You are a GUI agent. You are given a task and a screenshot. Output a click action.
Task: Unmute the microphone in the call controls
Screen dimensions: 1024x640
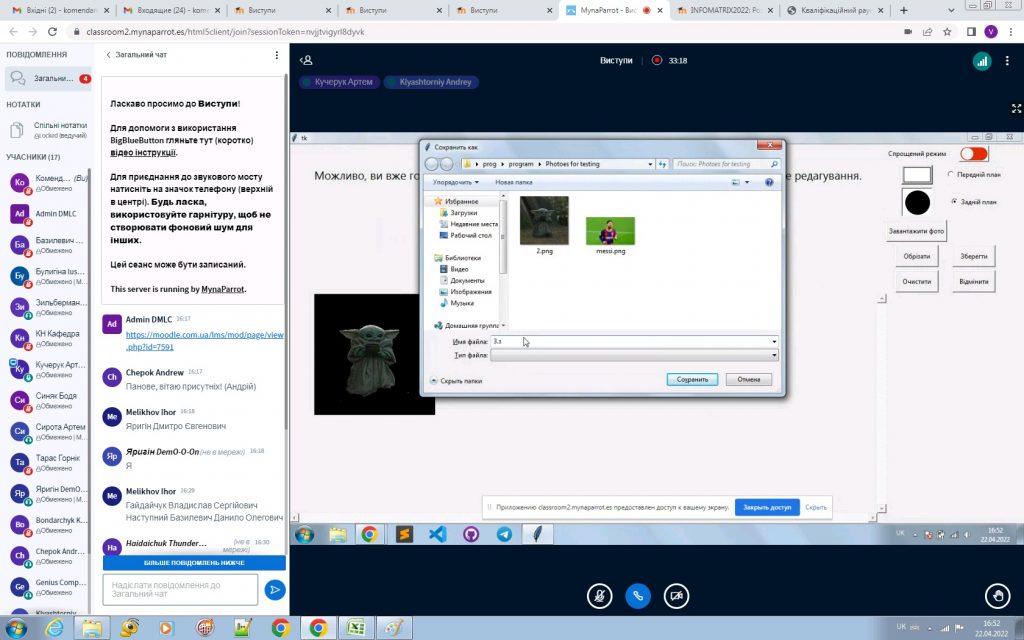pos(600,595)
